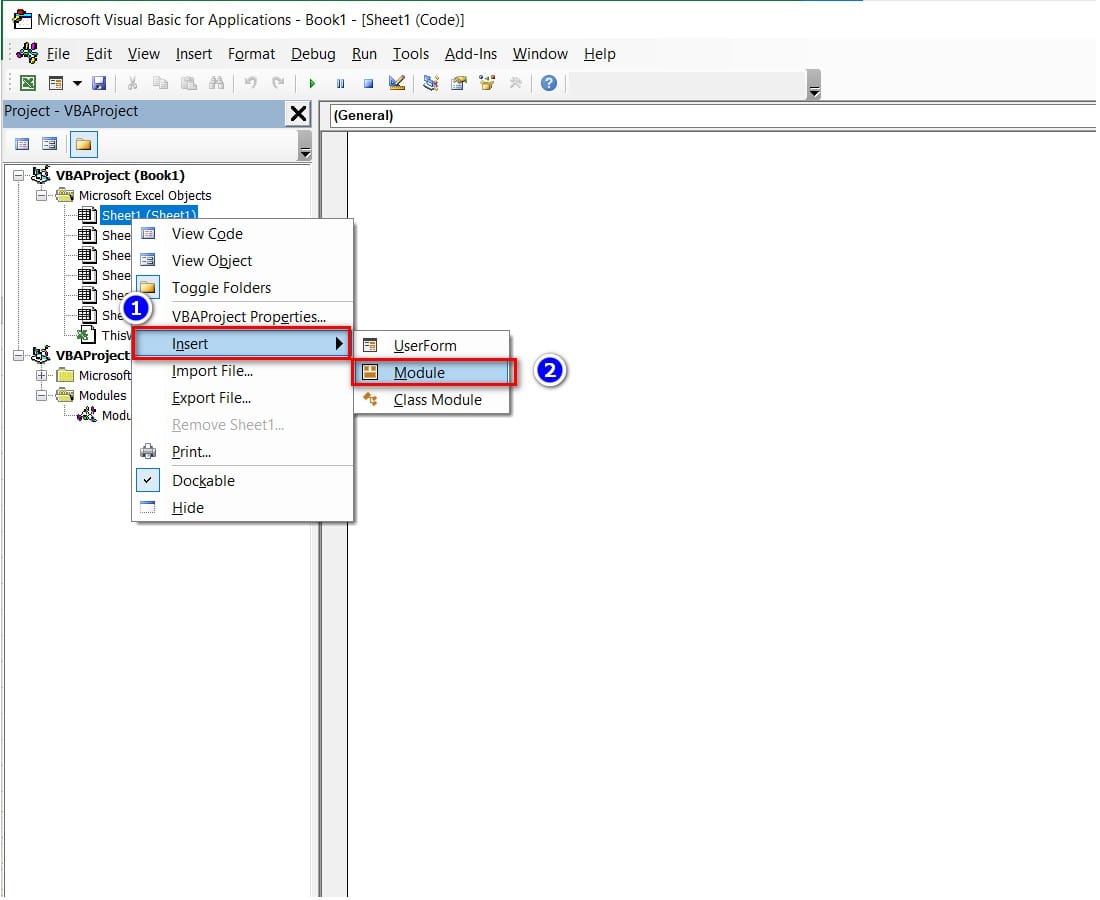The image size is (1100, 900).
Task: Click the Reset stop square icon
Action: 368,84
